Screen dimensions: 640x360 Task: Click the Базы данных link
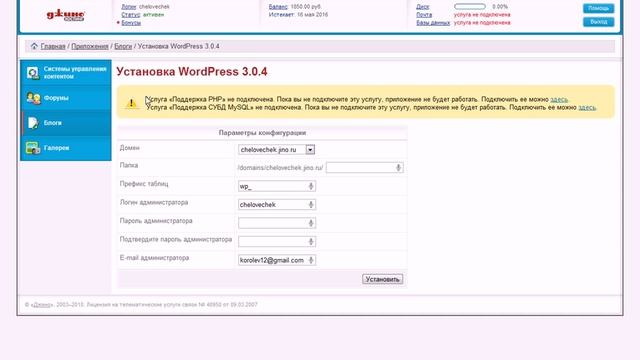(x=433, y=22)
